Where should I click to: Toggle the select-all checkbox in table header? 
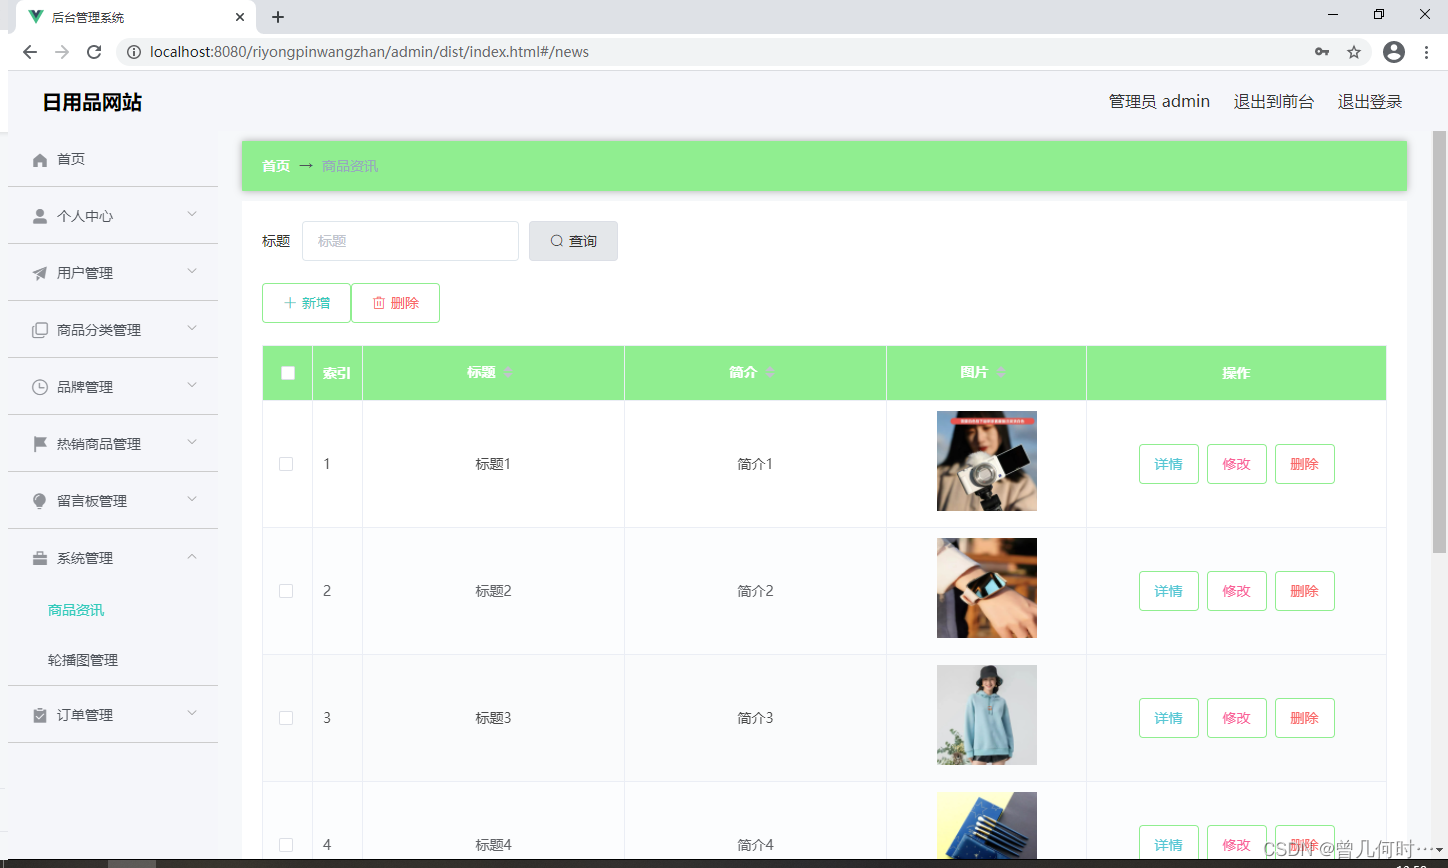288,373
